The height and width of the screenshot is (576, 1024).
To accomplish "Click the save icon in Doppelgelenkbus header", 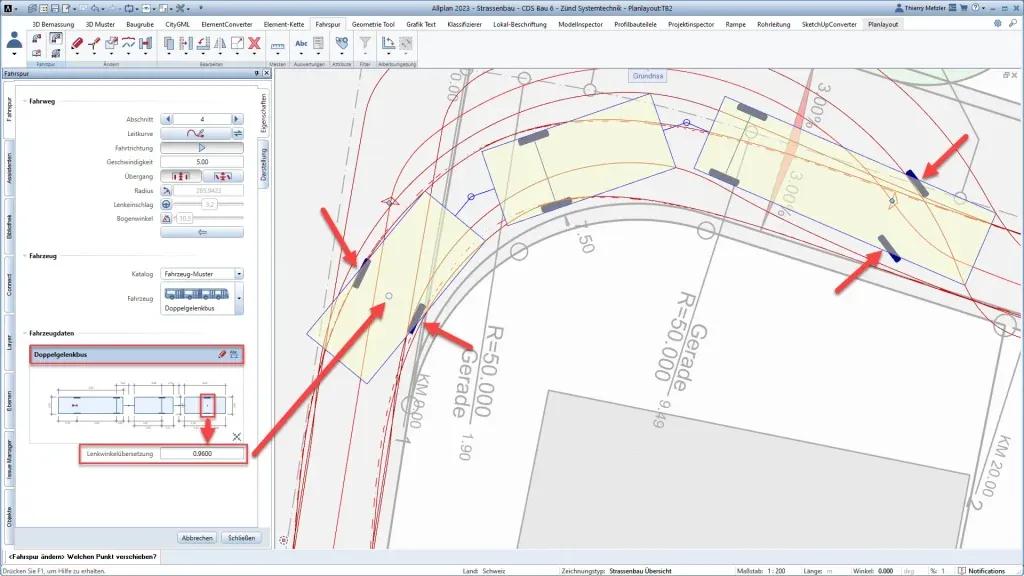I will pyautogui.click(x=234, y=354).
